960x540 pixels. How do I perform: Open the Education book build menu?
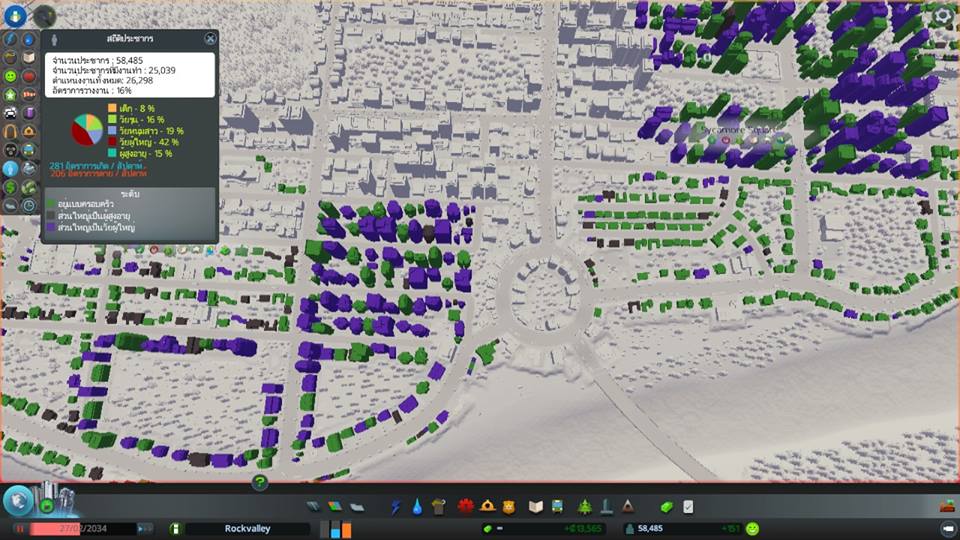click(x=536, y=506)
